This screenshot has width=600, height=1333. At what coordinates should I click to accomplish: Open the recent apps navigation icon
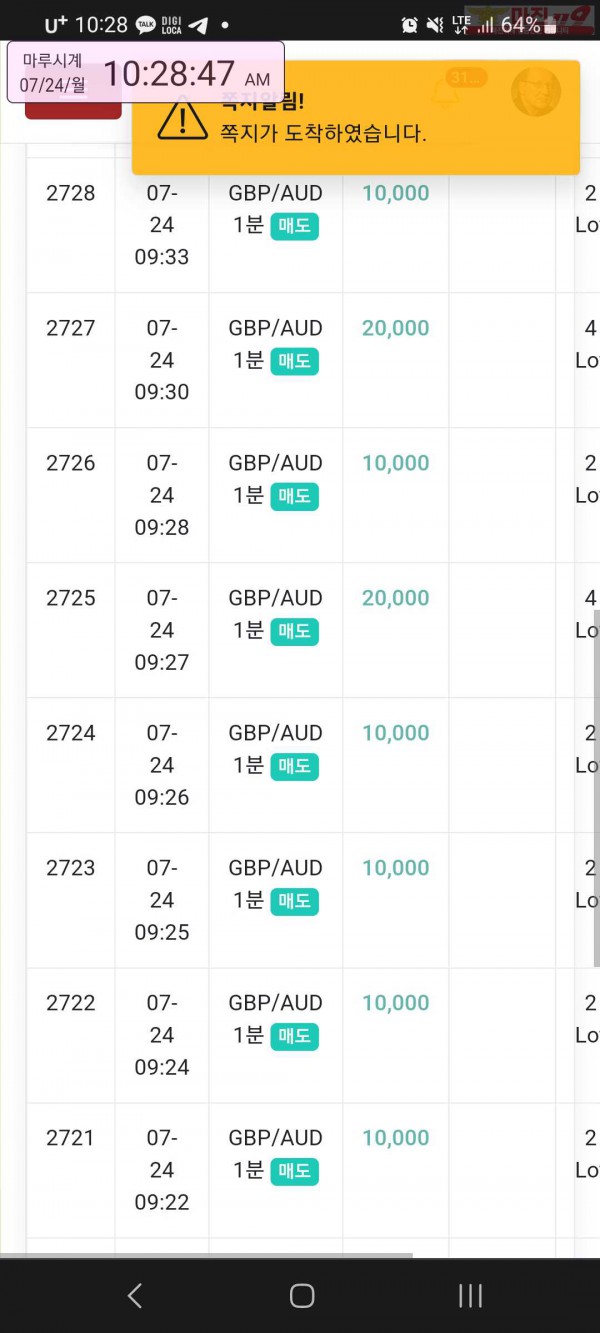[x=470, y=1296]
